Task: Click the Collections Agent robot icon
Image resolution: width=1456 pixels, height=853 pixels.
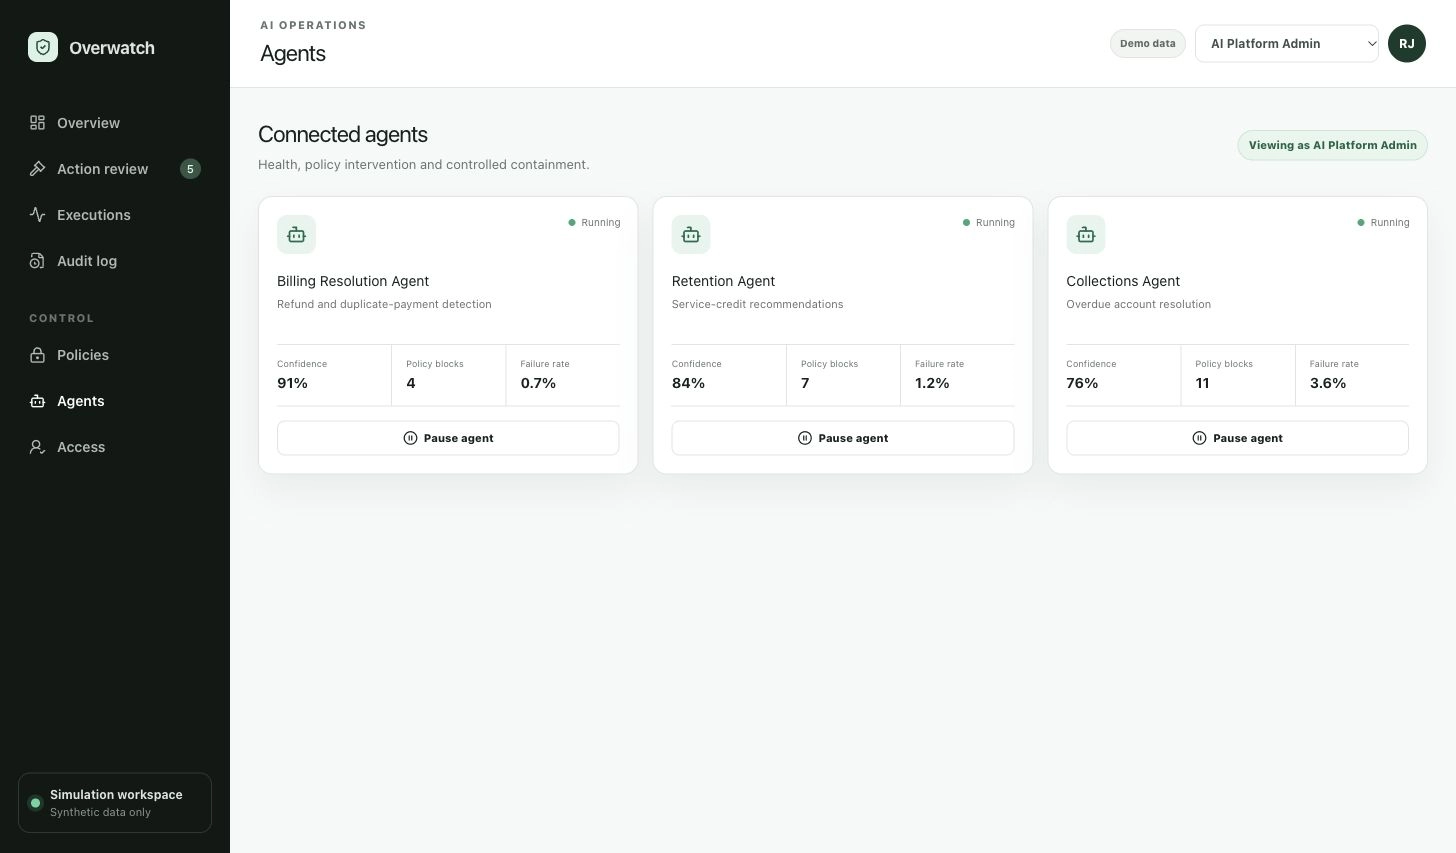Action: point(1086,235)
